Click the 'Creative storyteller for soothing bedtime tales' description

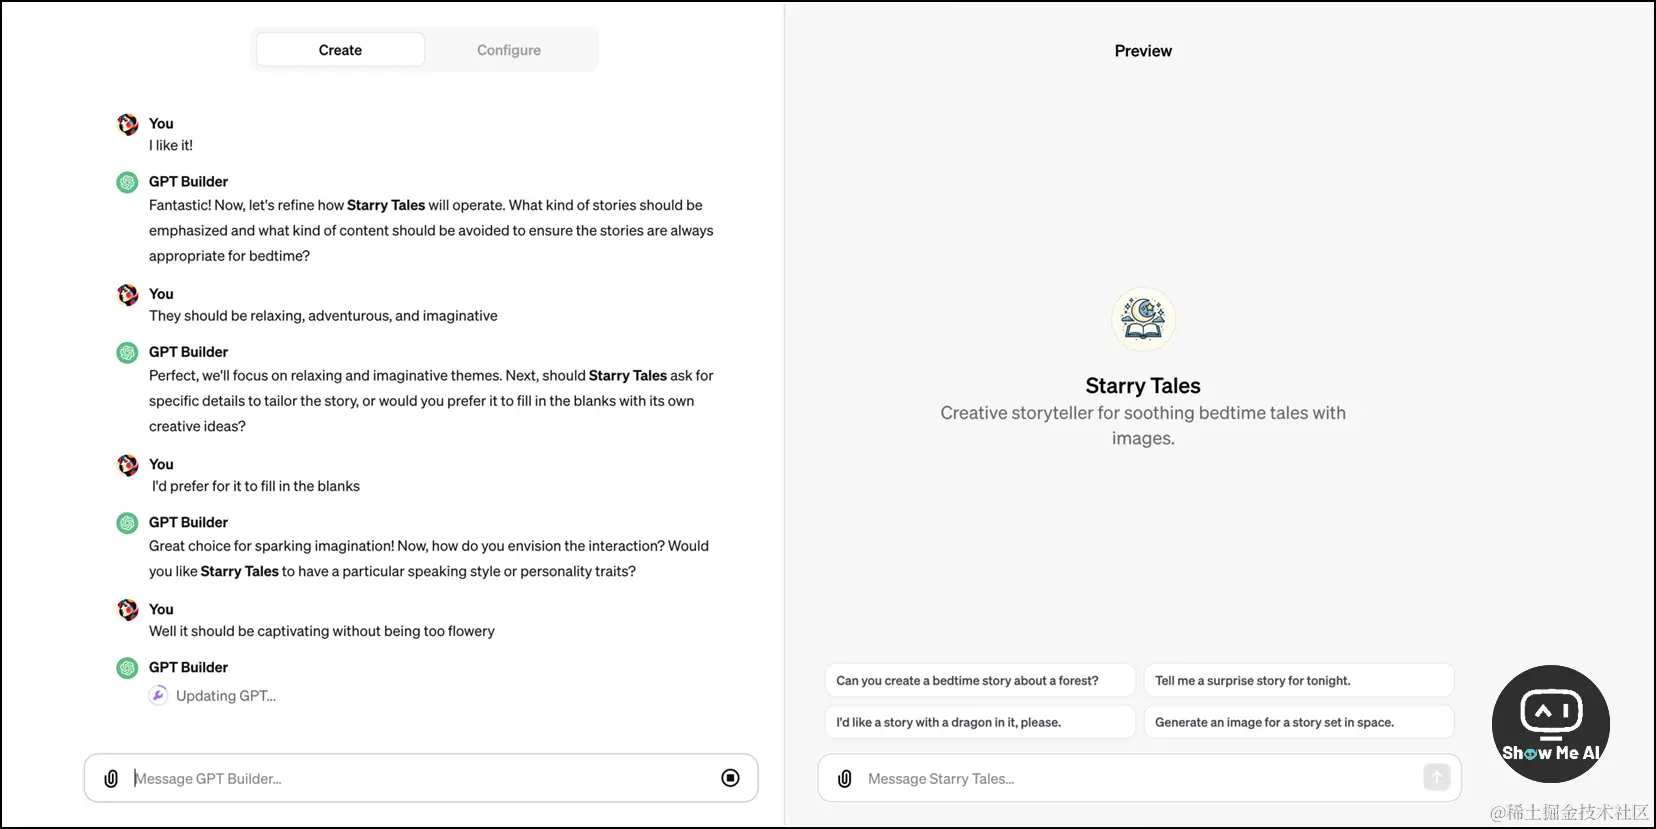(1143, 425)
